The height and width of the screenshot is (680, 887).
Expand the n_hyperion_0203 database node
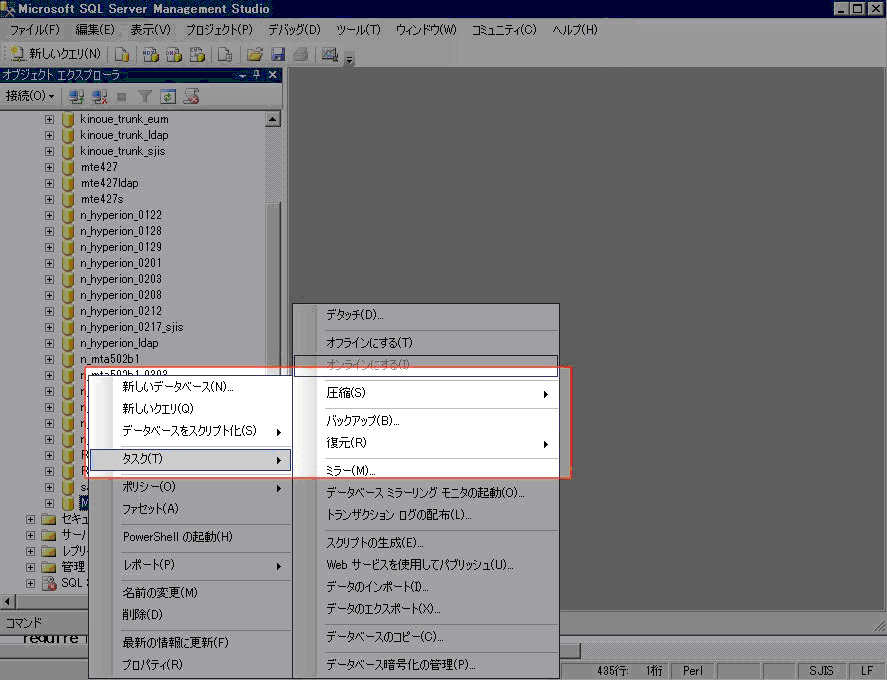point(49,279)
